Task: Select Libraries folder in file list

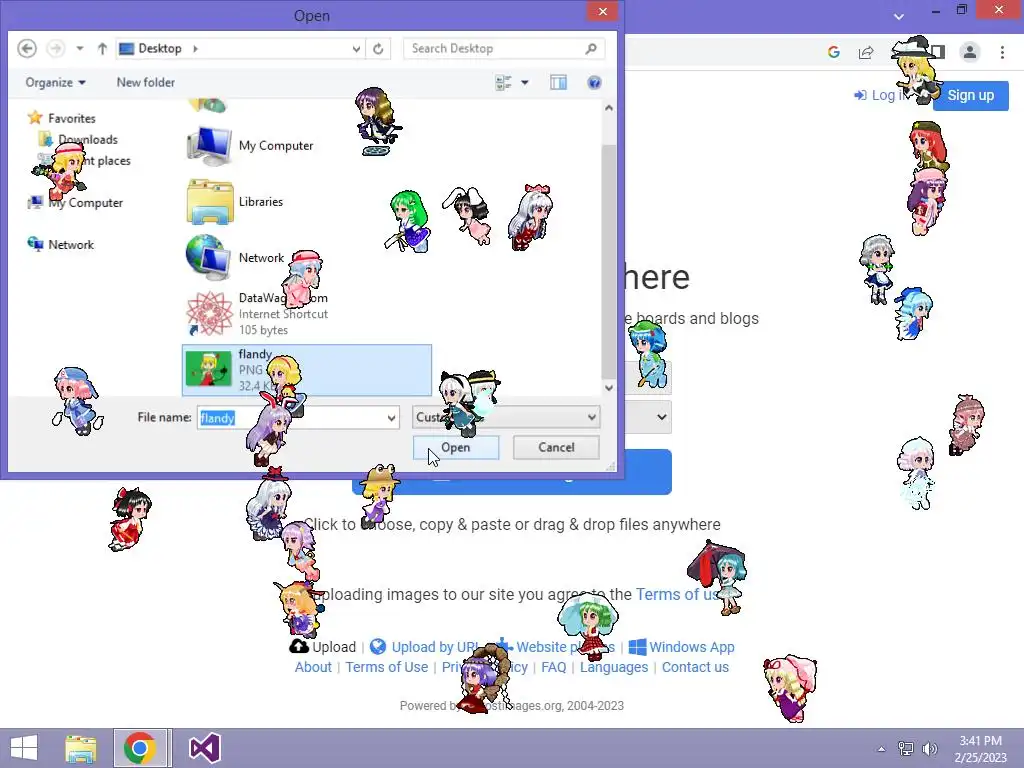Action: click(235, 202)
